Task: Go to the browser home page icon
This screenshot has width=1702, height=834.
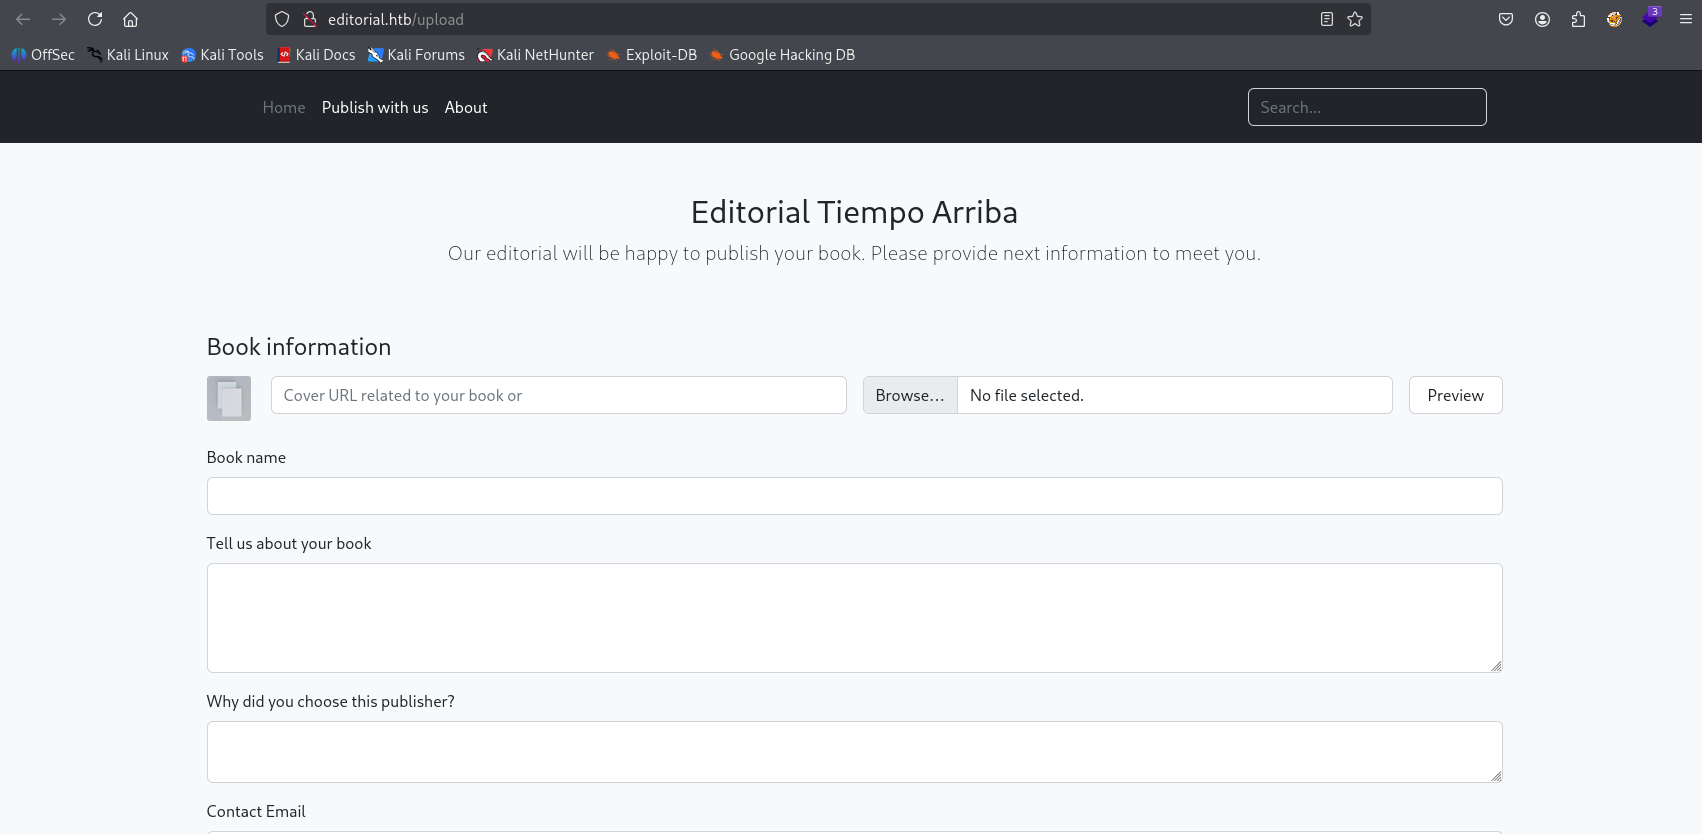Action: point(130,19)
